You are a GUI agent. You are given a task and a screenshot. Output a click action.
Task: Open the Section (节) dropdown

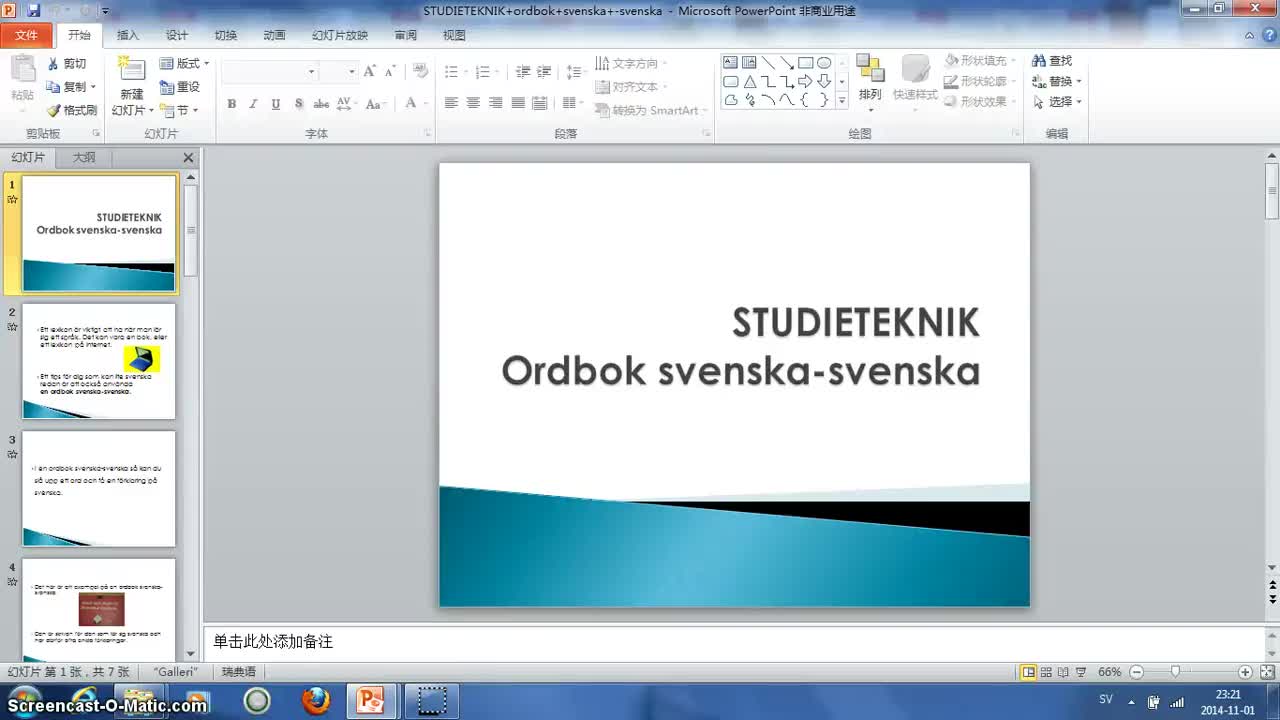coord(180,110)
